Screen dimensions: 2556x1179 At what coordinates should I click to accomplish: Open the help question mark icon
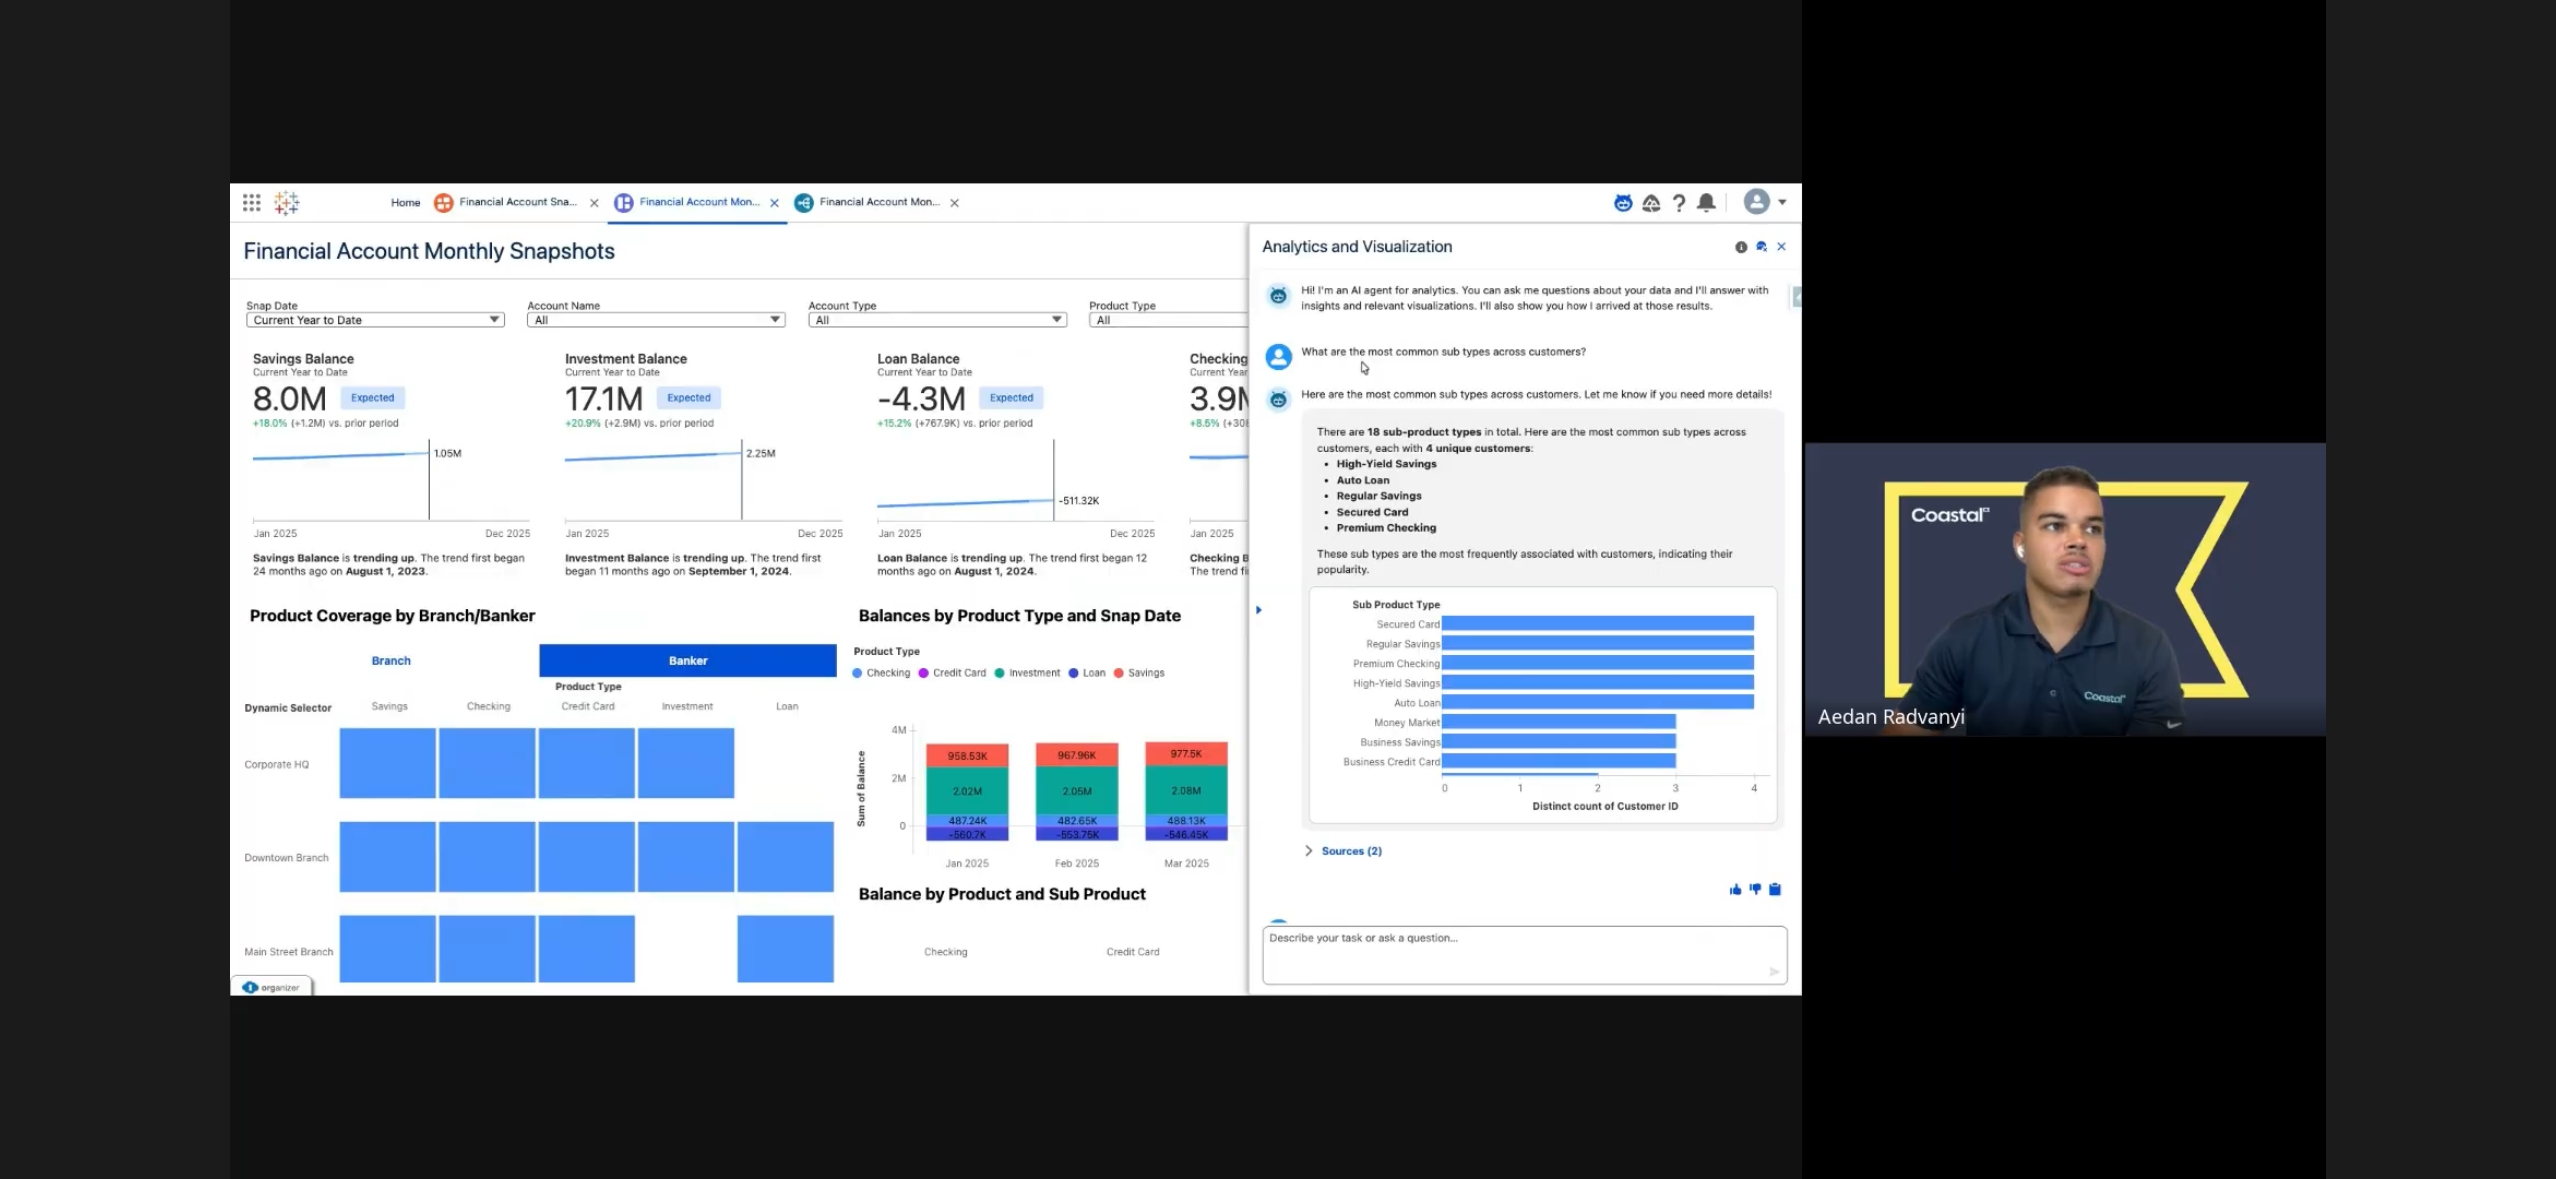pos(1679,203)
